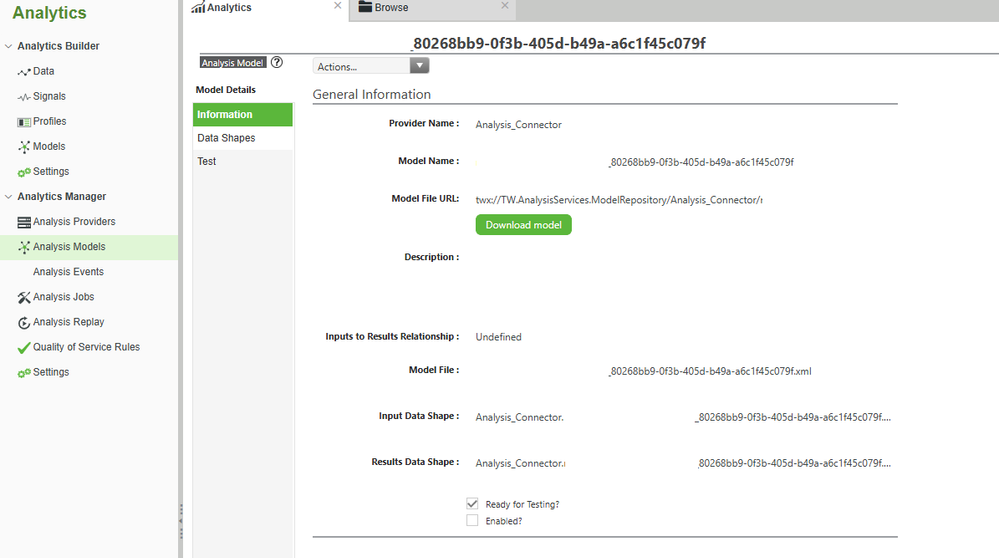Switch to the Browse tab

[x=433, y=9]
